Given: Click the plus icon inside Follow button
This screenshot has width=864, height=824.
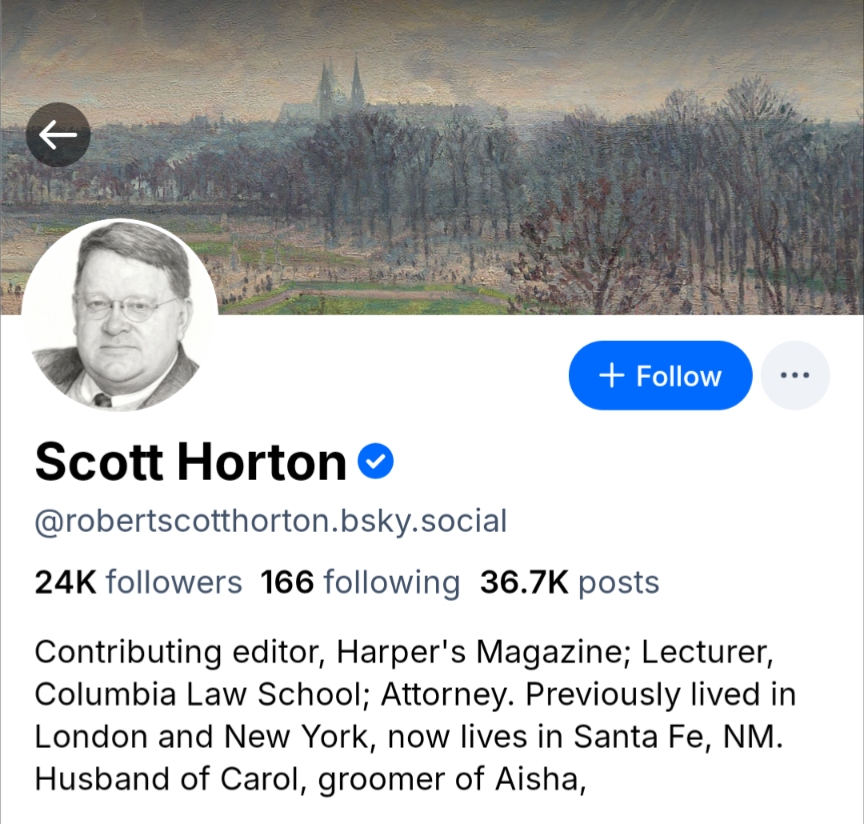Looking at the screenshot, I should (x=612, y=375).
